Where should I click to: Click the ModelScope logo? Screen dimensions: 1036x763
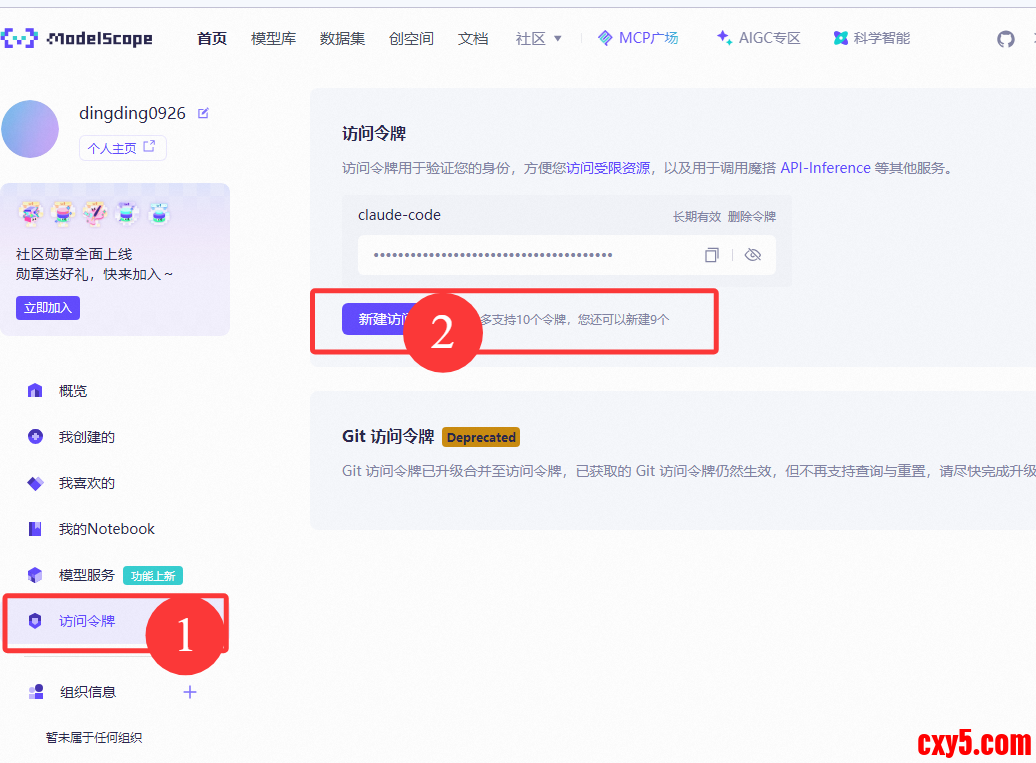pyautogui.click(x=77, y=39)
